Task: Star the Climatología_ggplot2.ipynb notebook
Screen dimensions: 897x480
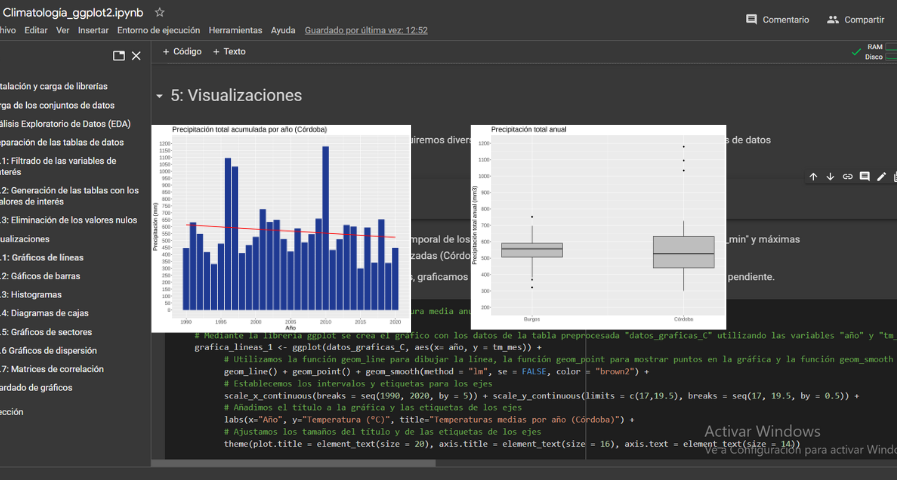Action: point(160,12)
